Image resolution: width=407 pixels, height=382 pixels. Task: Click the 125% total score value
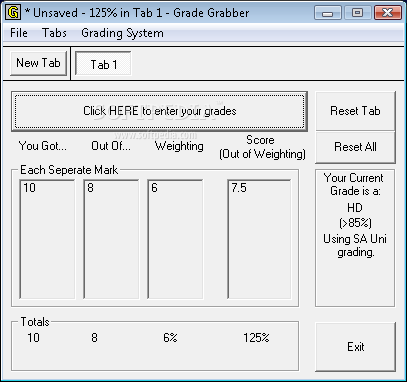pos(256,338)
